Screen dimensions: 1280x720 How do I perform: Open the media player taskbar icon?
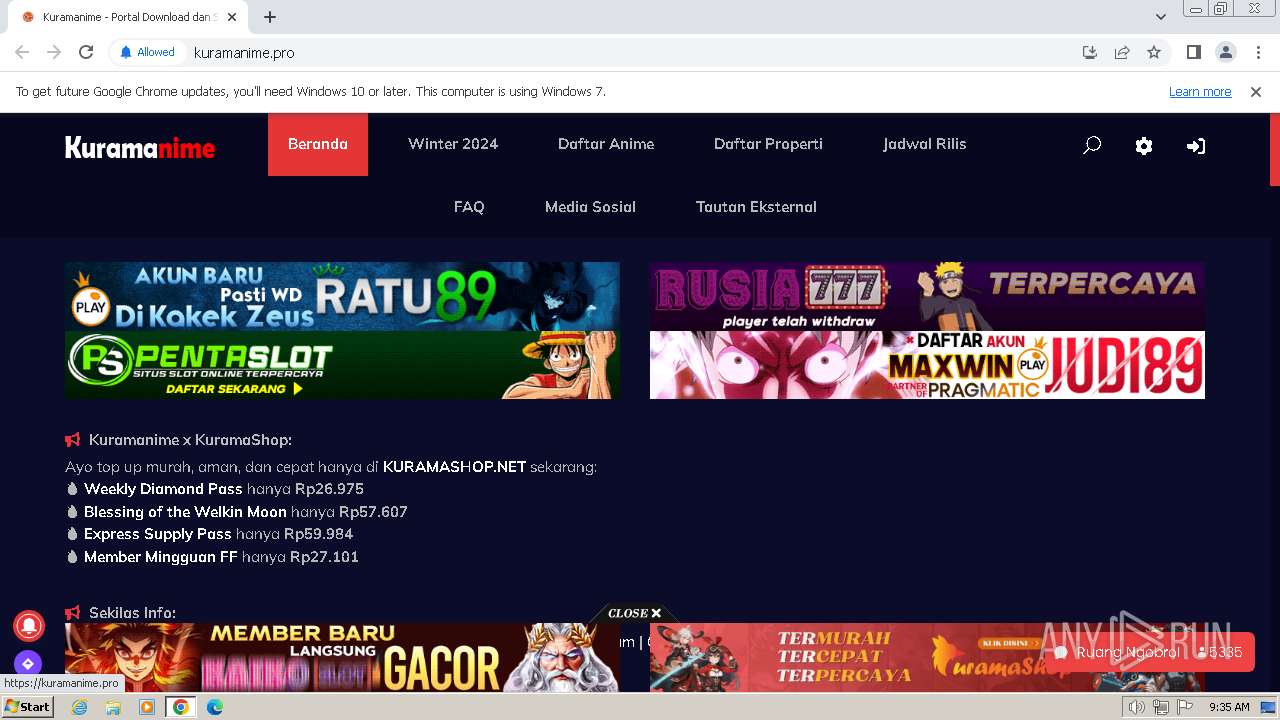pyautogui.click(x=147, y=707)
